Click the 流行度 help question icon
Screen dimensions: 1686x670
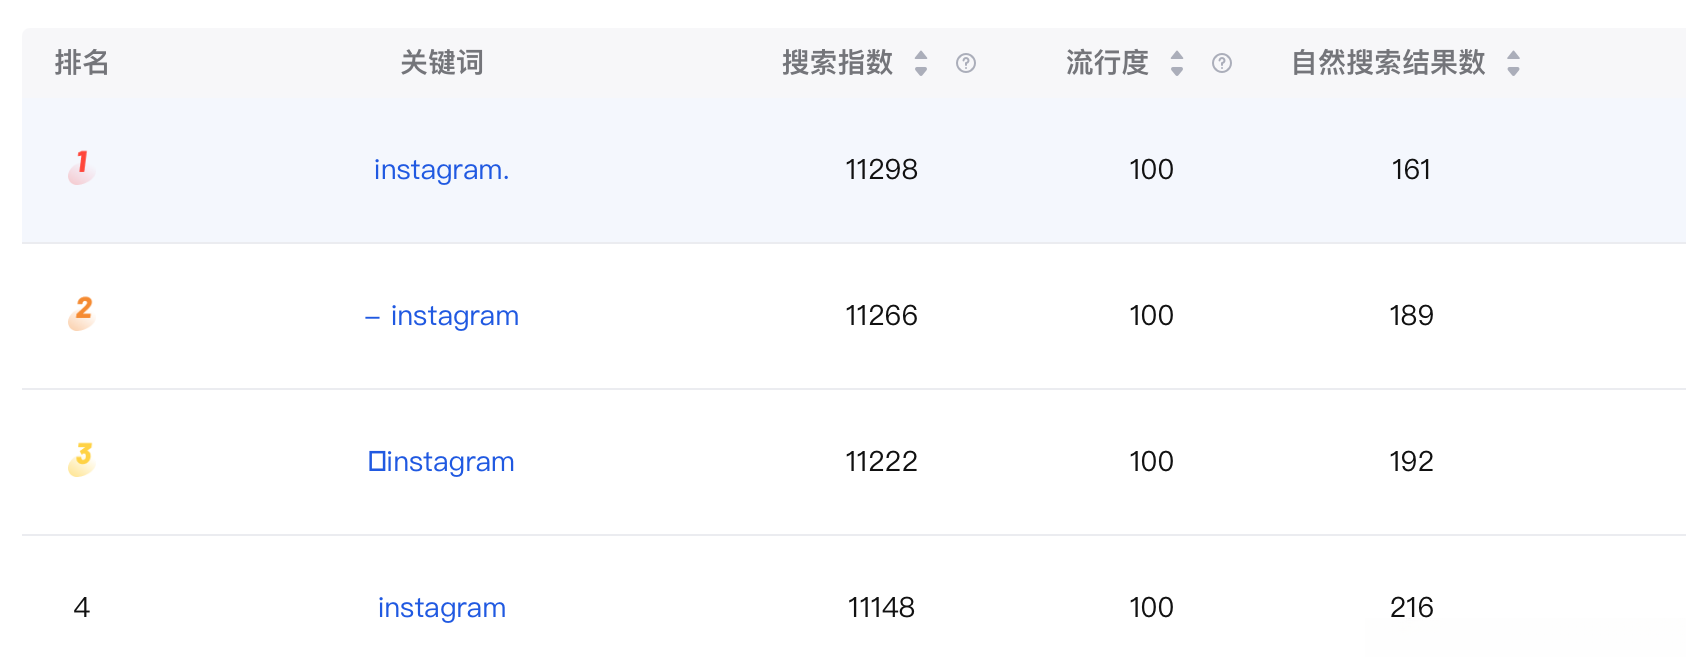pyautogui.click(x=1221, y=63)
